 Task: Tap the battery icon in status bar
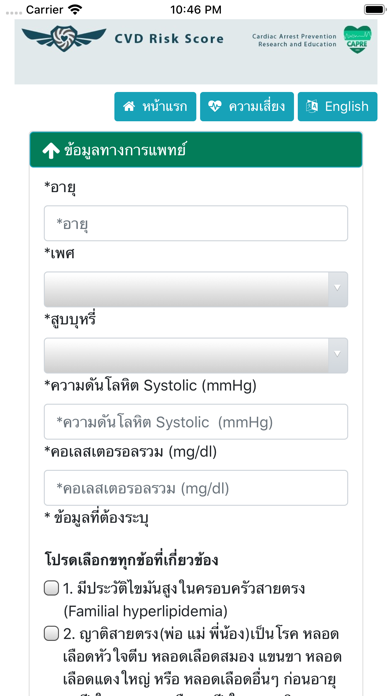pyautogui.click(x=374, y=9)
